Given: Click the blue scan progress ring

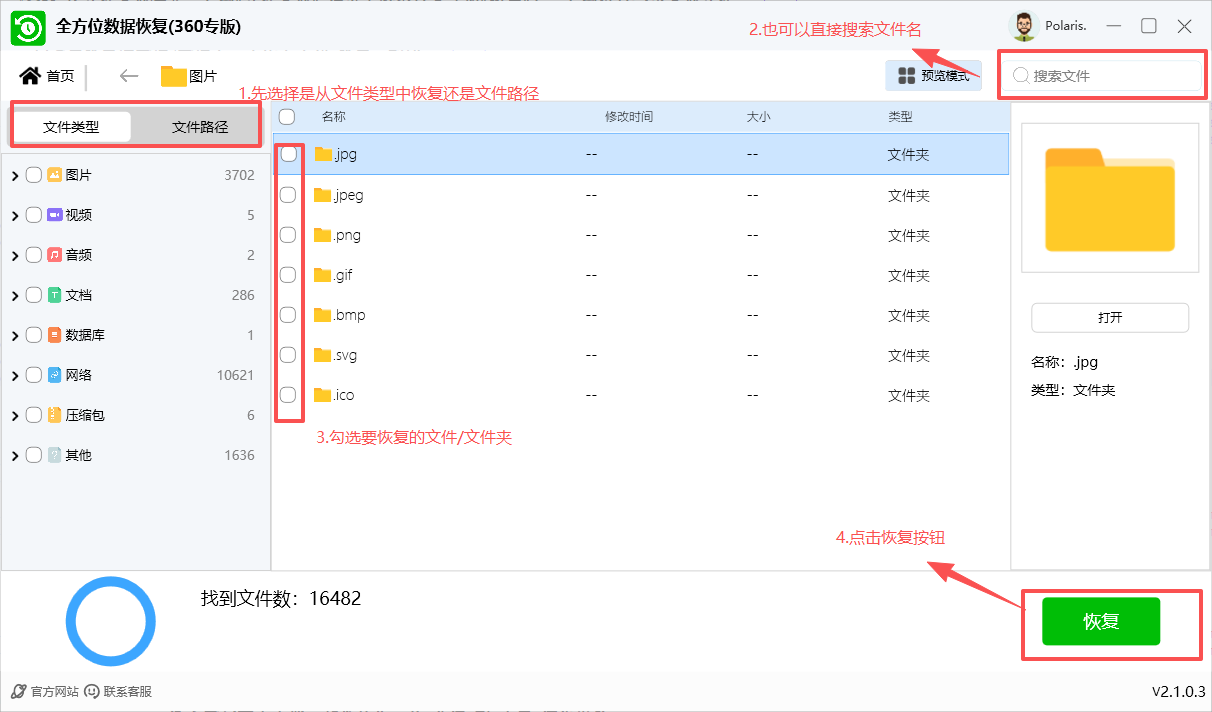Looking at the screenshot, I should 110,620.
